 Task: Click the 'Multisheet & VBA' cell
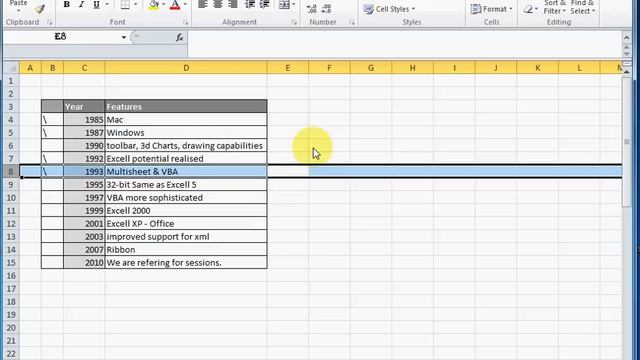pos(186,172)
